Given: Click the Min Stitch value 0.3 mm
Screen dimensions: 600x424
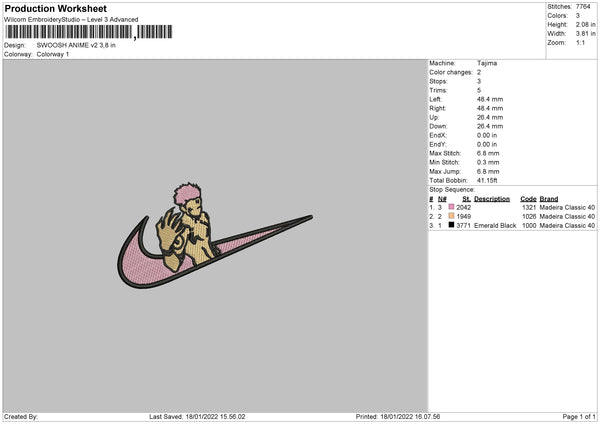Looking at the screenshot, I should tap(488, 162).
